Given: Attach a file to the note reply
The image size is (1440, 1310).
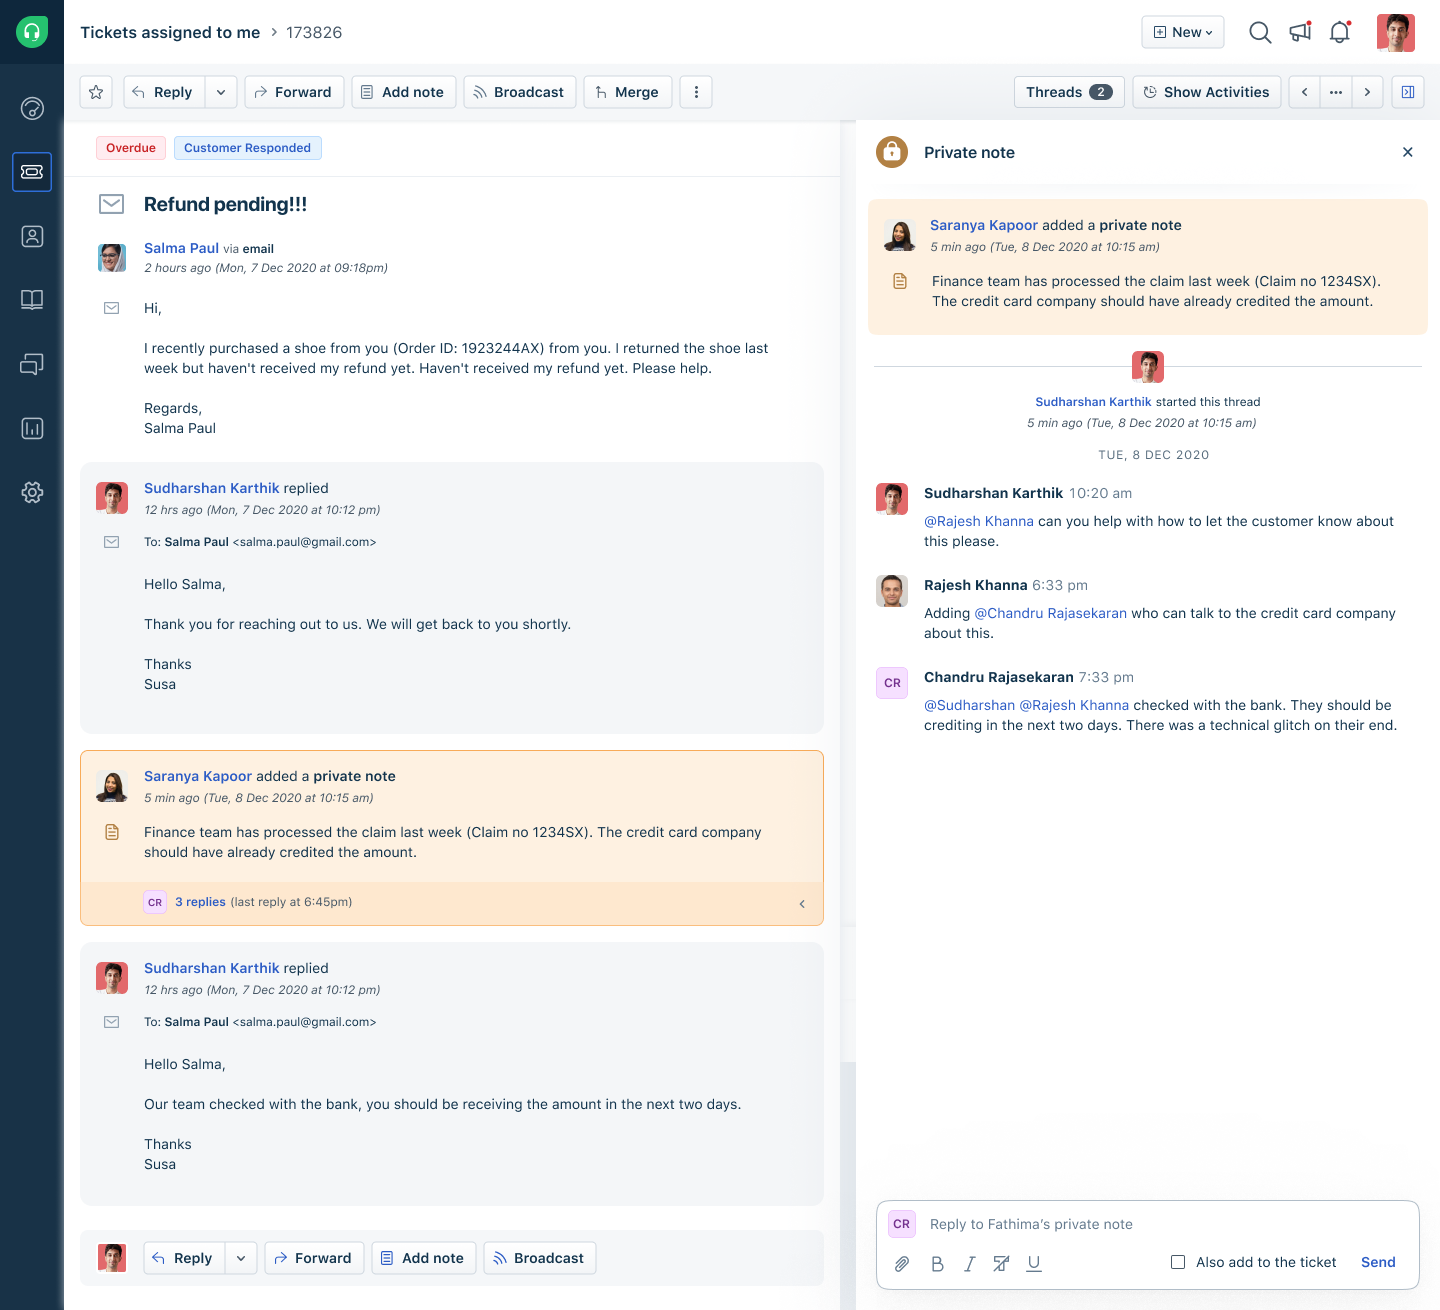Looking at the screenshot, I should click(x=902, y=1263).
